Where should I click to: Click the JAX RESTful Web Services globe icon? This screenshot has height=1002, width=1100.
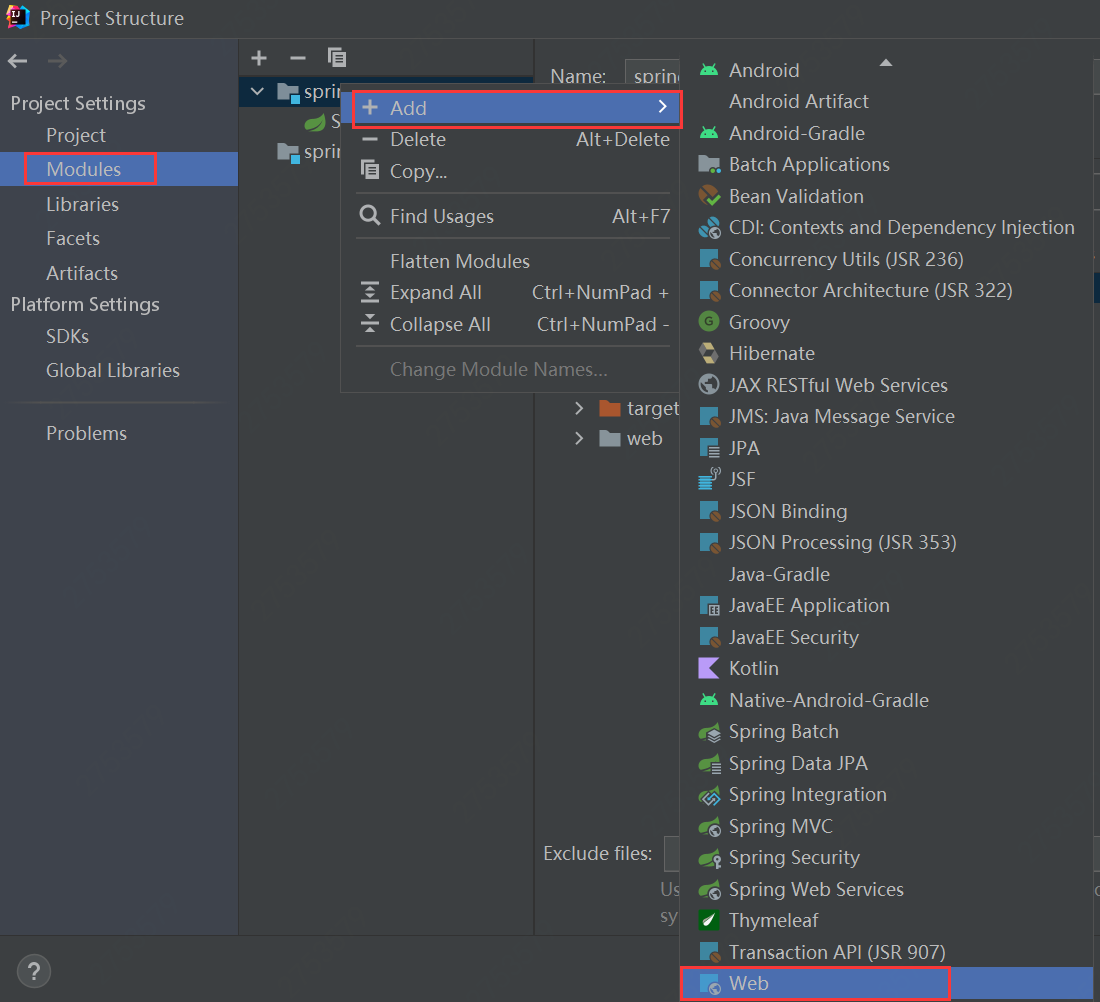click(709, 385)
